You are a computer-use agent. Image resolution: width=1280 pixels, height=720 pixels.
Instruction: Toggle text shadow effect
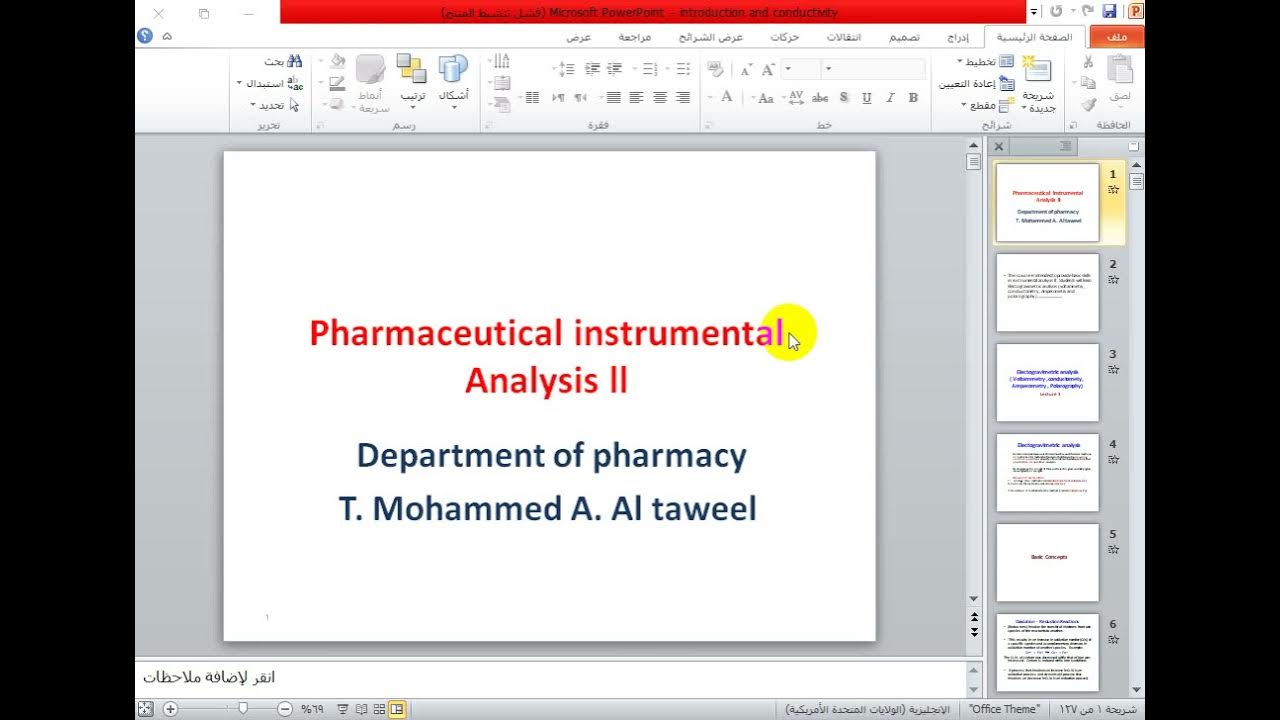(x=843, y=98)
